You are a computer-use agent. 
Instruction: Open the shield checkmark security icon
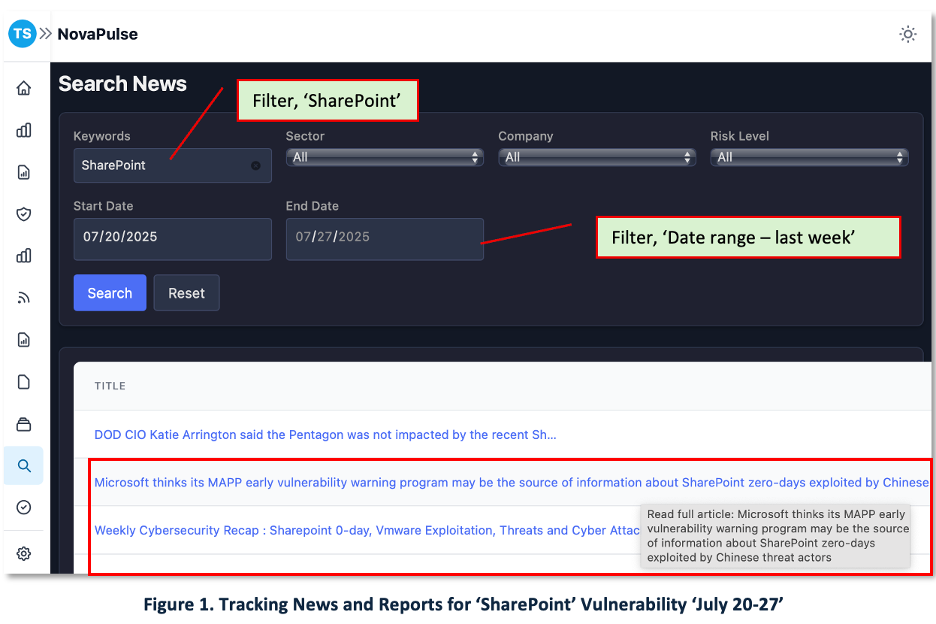(x=24, y=214)
